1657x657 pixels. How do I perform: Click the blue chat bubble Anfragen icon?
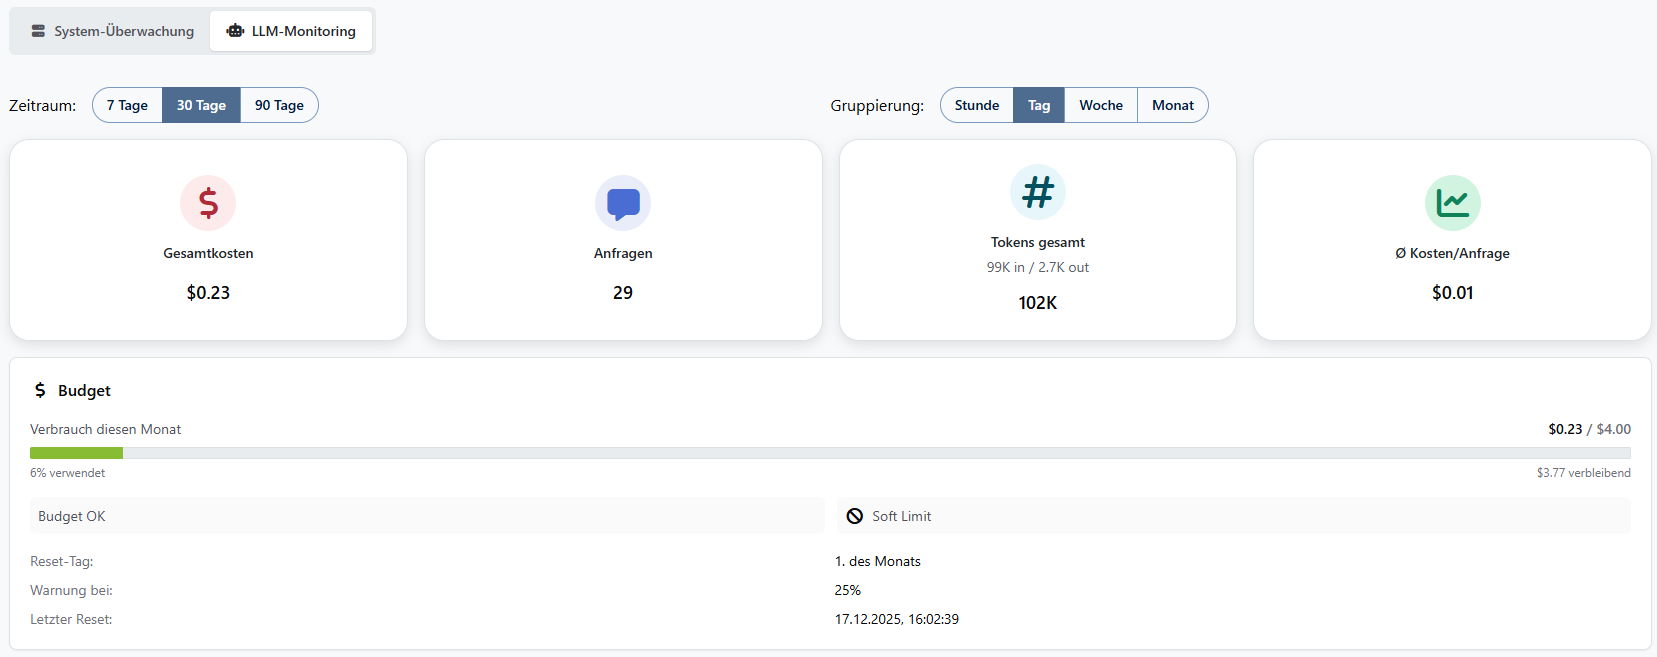[623, 203]
